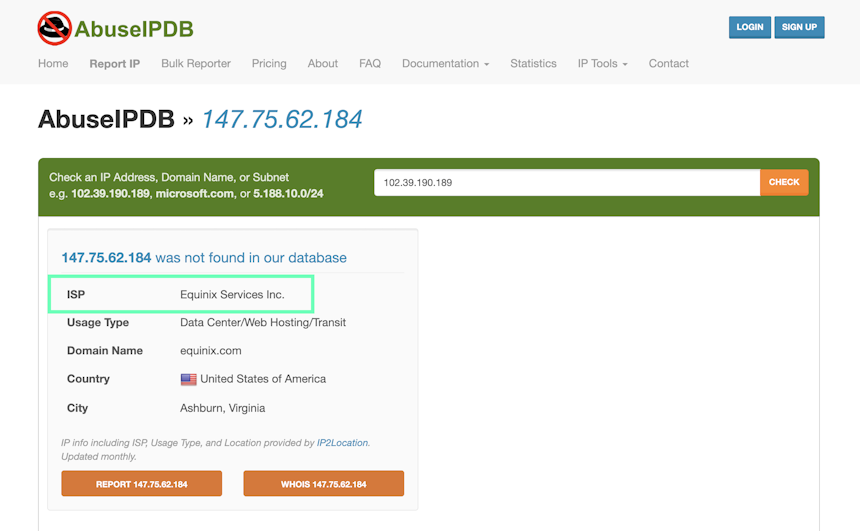Click the AbuseIPDB logo icon

pos(54,28)
